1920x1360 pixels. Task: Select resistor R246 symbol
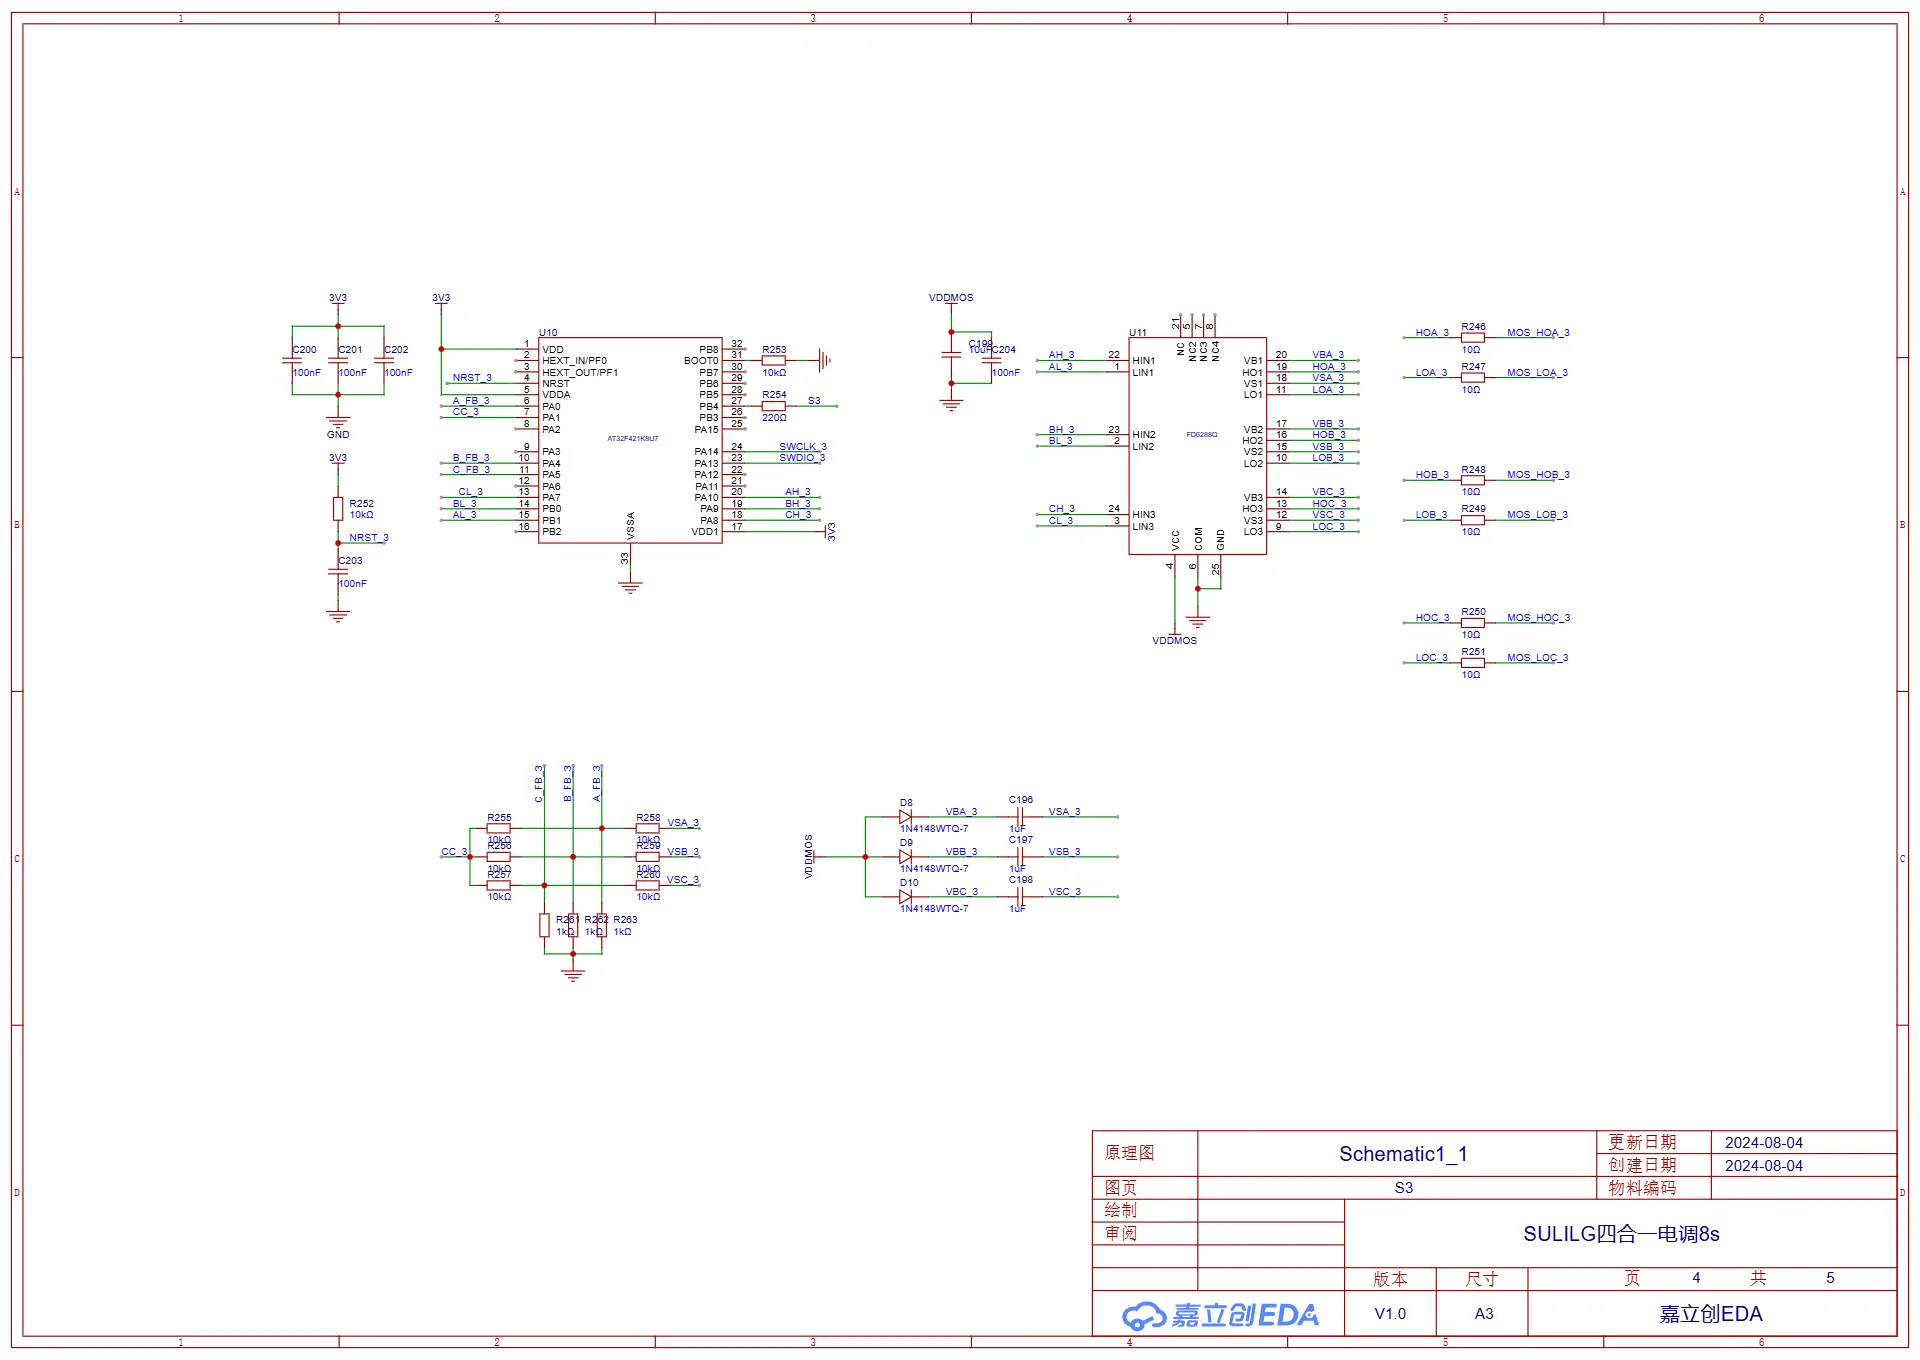[1472, 338]
